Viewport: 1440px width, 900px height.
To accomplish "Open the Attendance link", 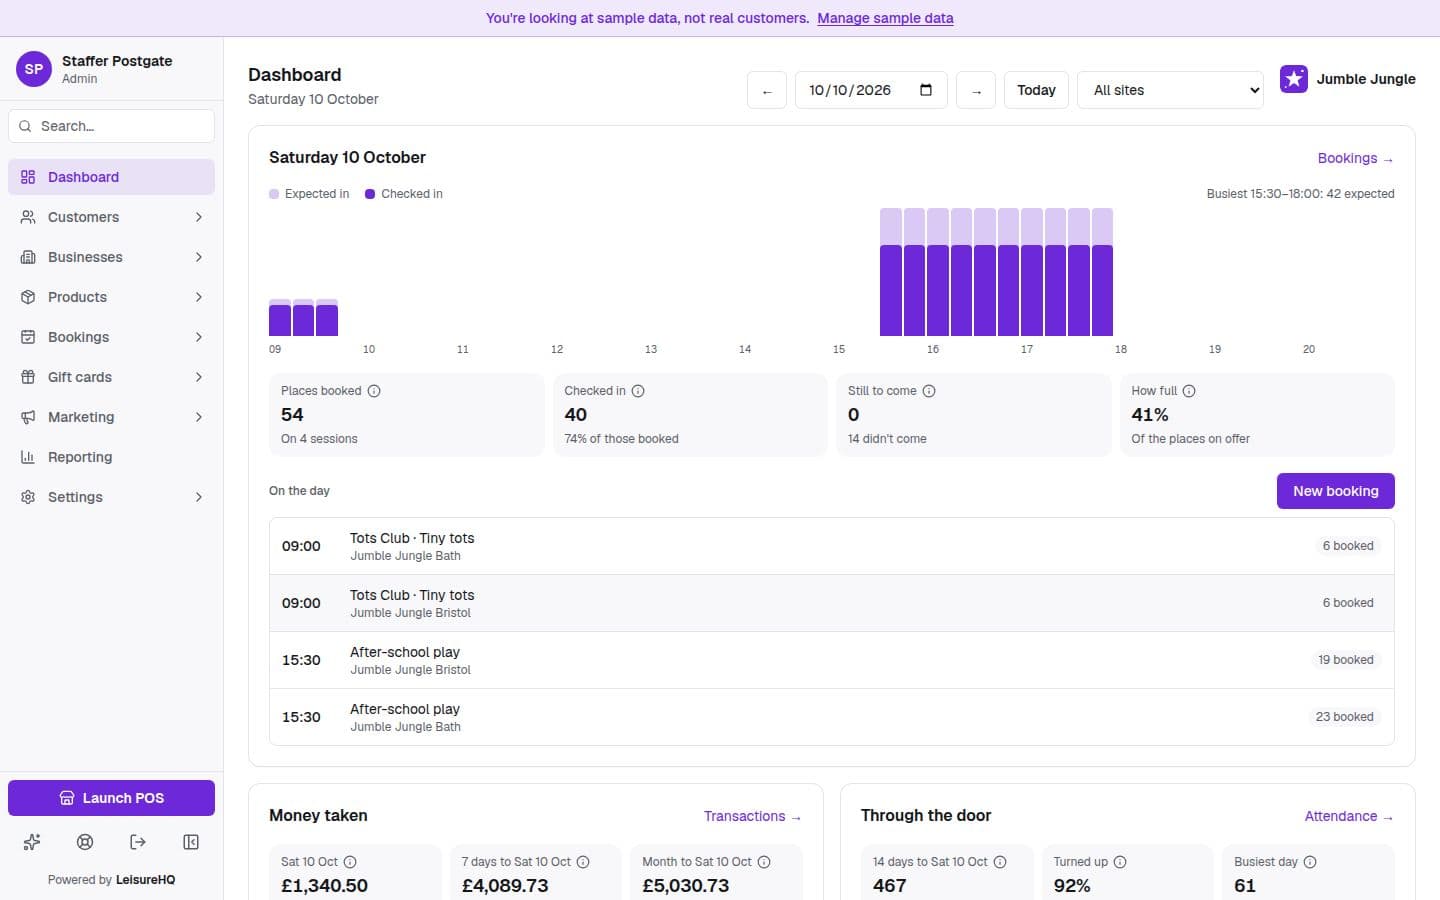I will coord(1349,816).
